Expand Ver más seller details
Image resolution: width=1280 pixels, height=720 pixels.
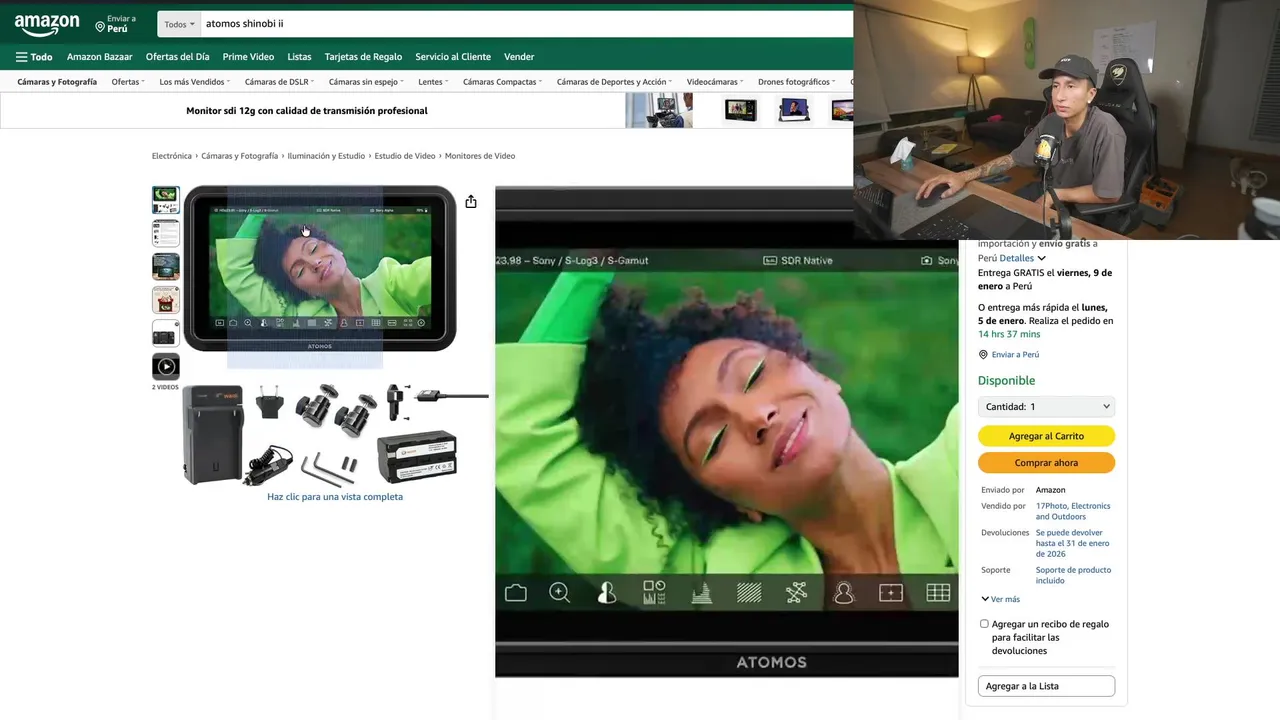pos(1000,599)
